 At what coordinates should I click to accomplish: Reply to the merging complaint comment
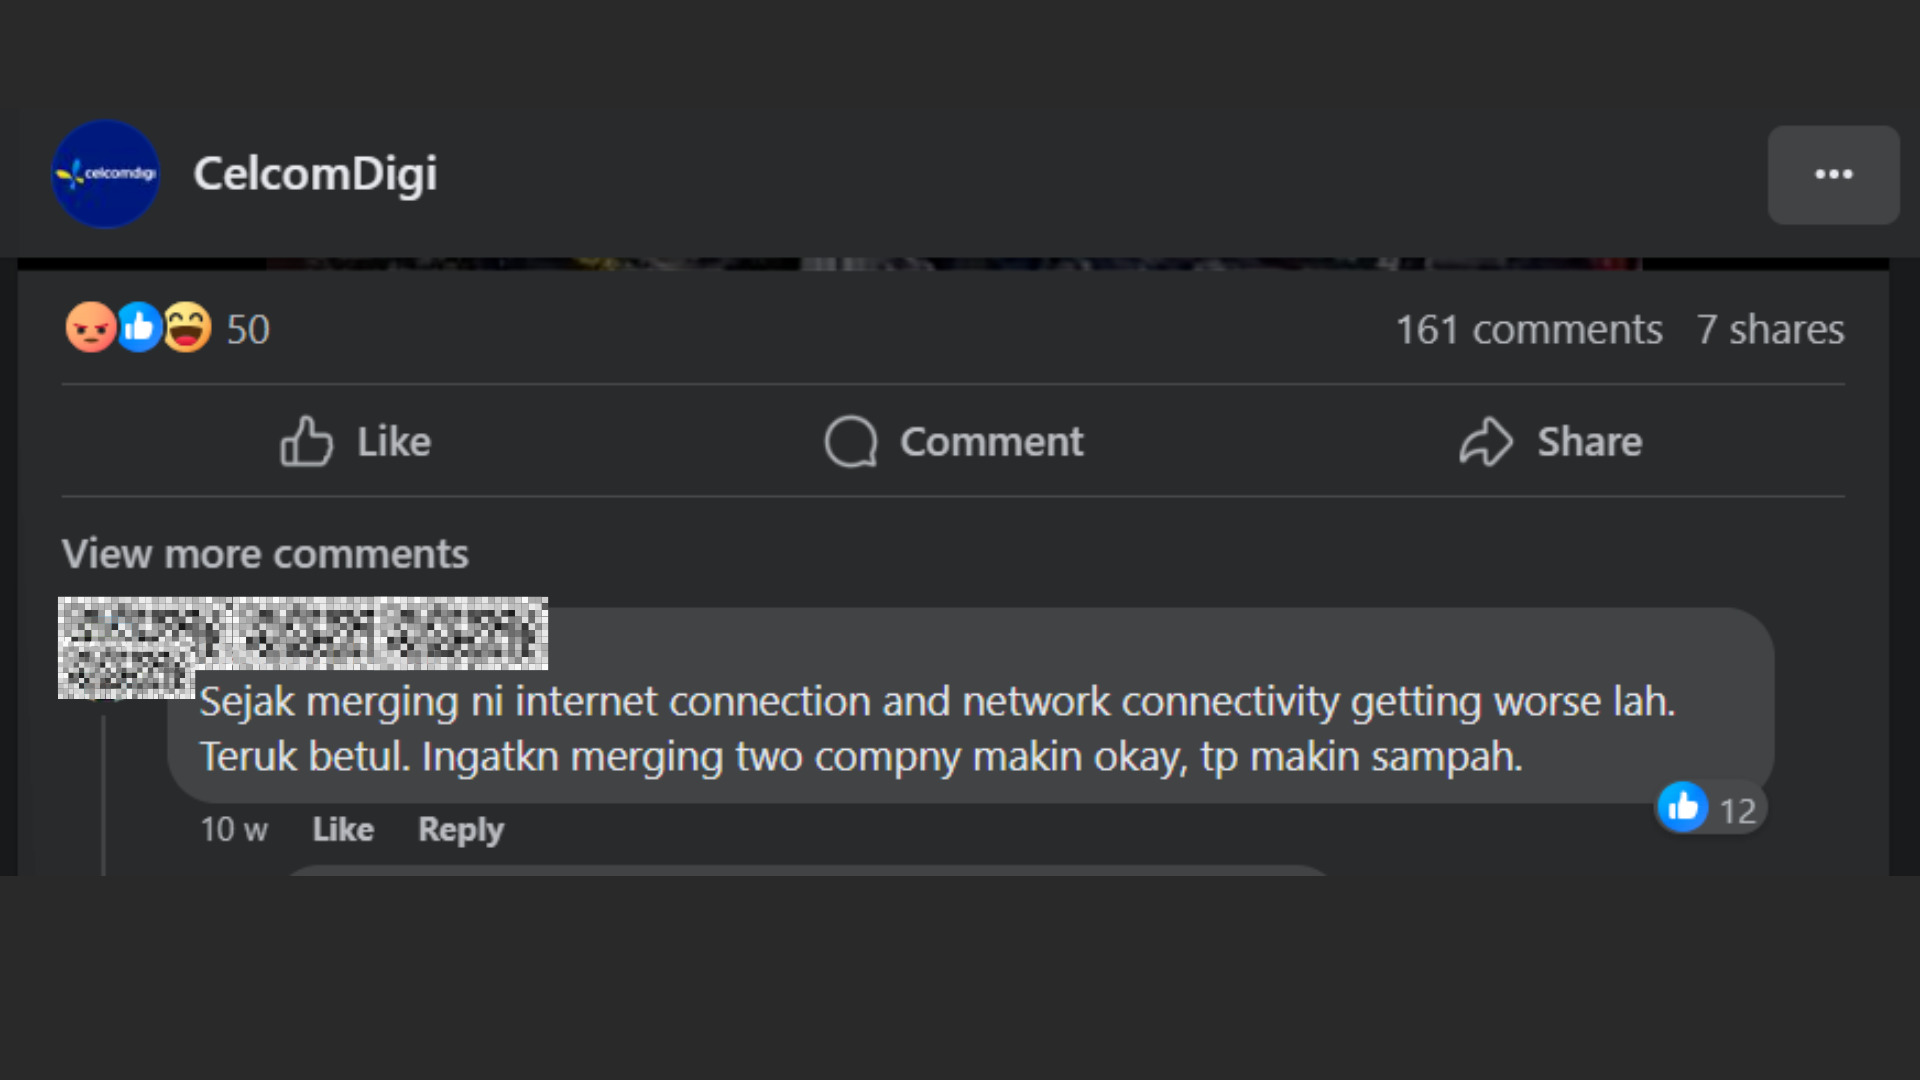(x=461, y=830)
